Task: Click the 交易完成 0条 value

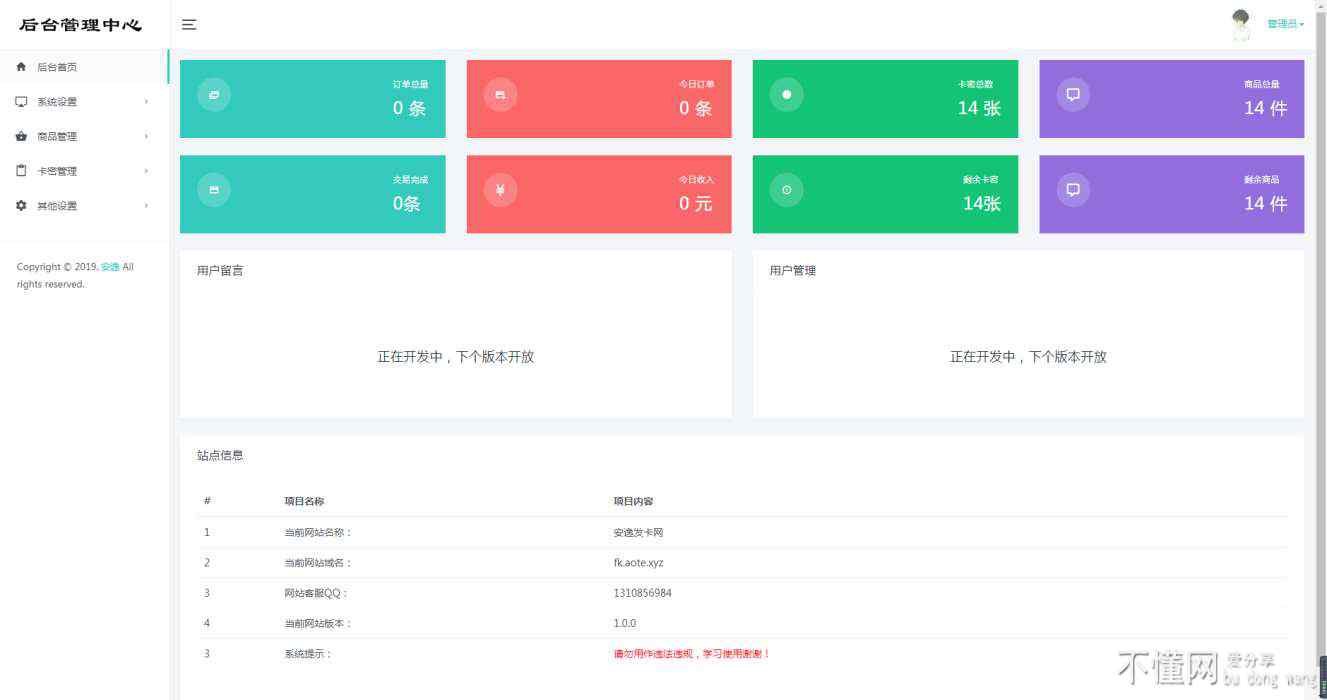Action: [407, 203]
